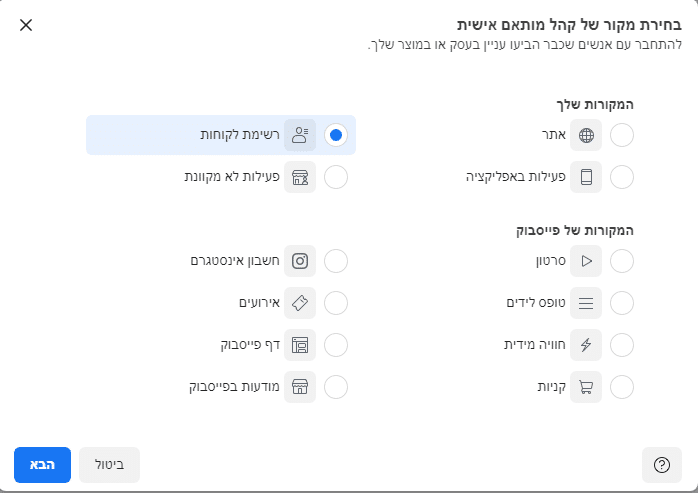
Task: Select the דף פייסבוק radio button
Action: tap(336, 345)
